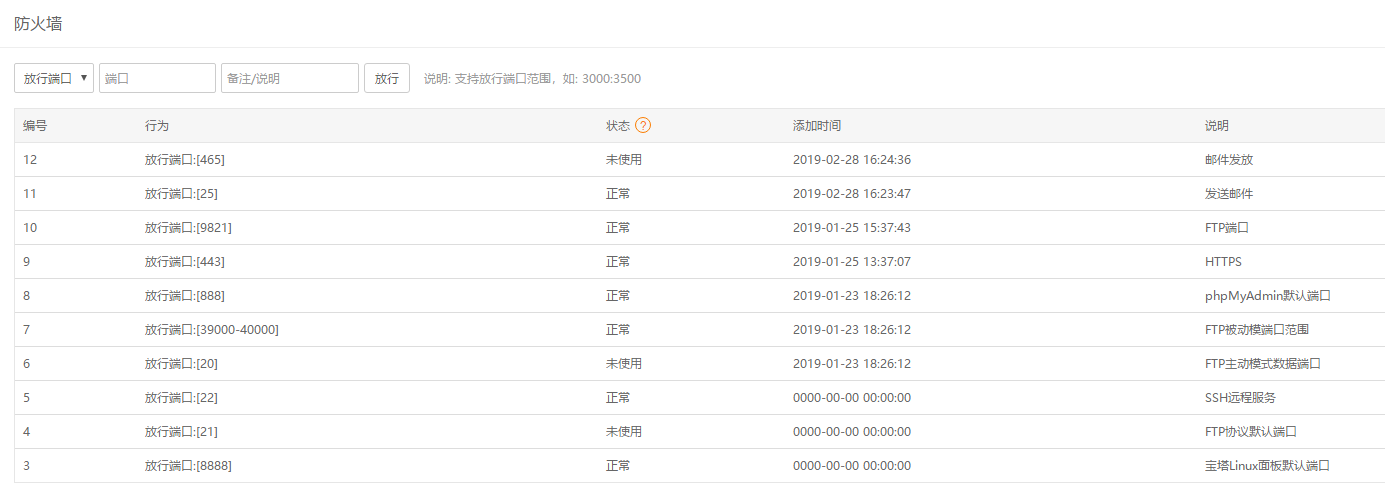Click the 添加时间 column header
Image resolution: width=1385 pixels, height=485 pixels.
pos(816,126)
